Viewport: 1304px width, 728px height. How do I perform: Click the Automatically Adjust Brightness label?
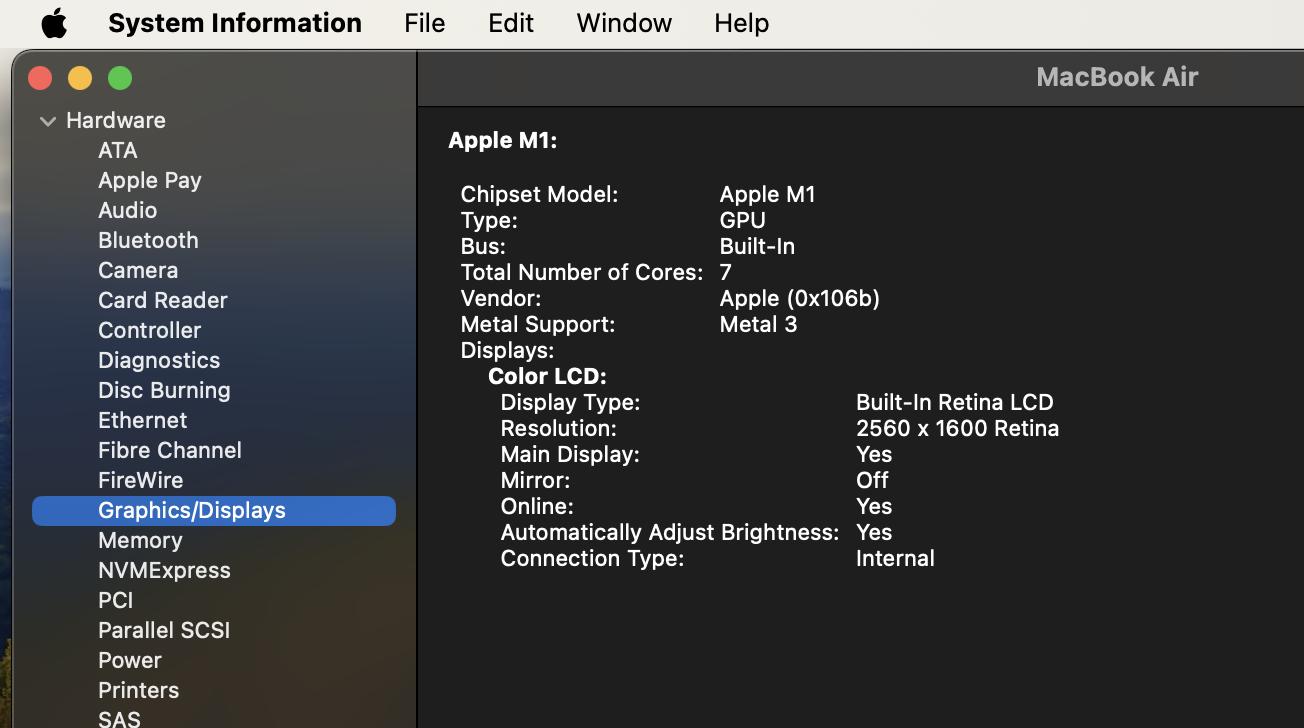669,532
